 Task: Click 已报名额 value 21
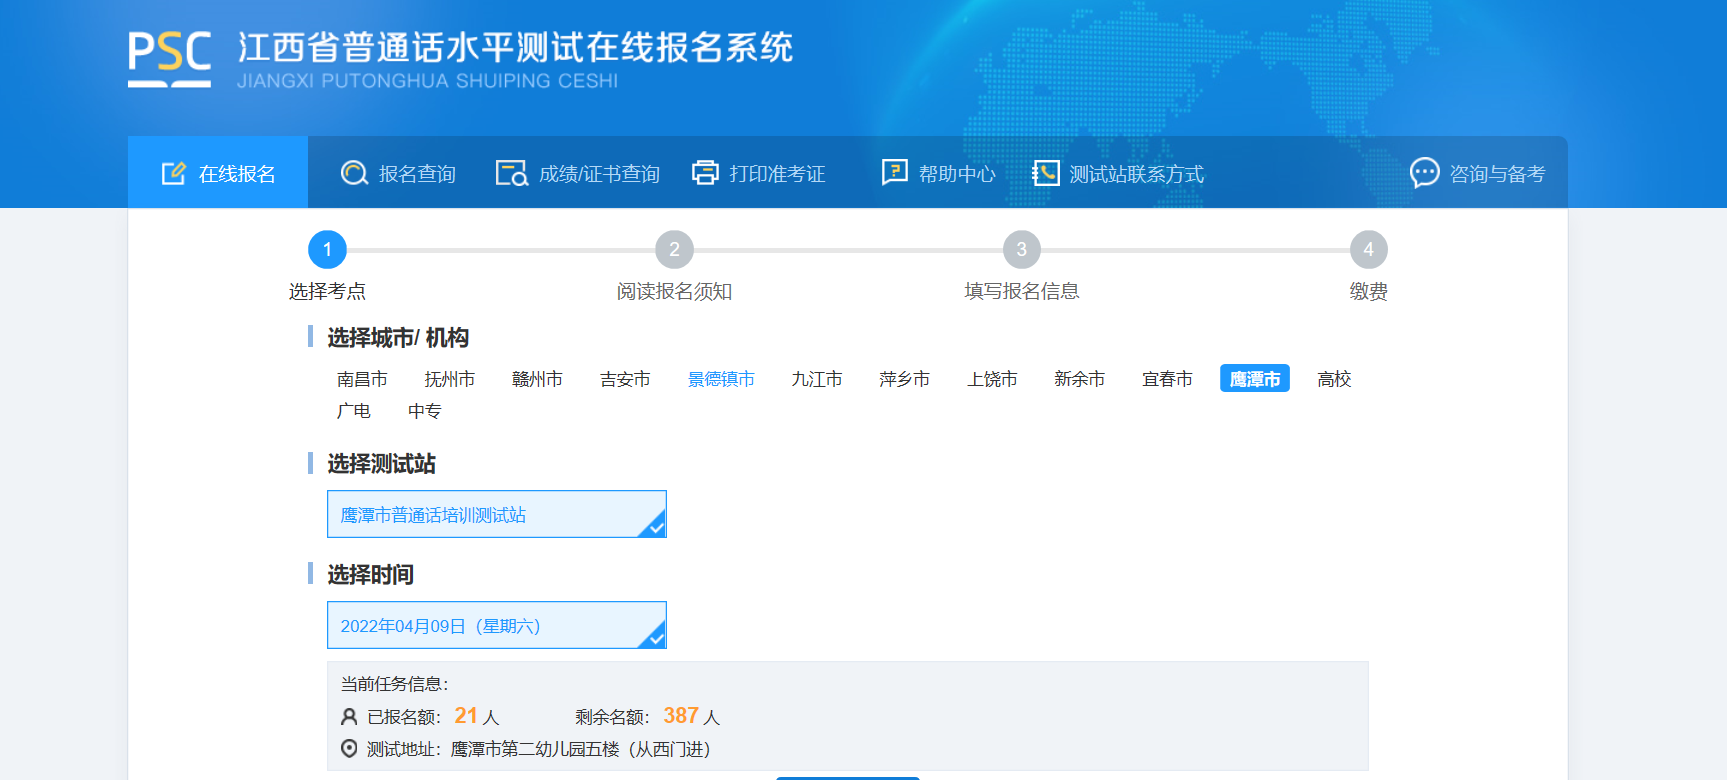[x=466, y=716]
